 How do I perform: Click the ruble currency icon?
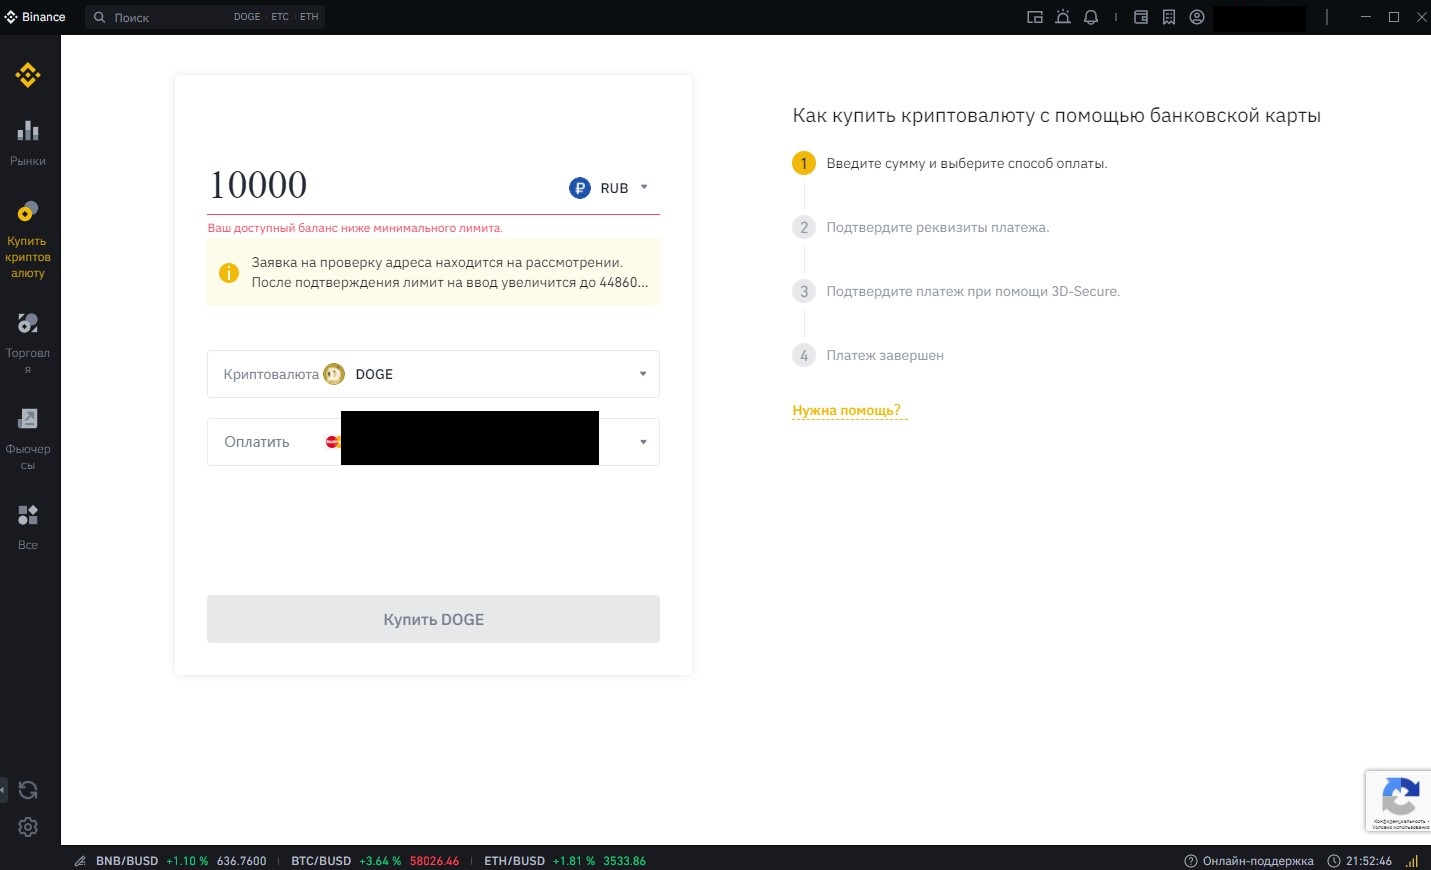[x=580, y=188]
